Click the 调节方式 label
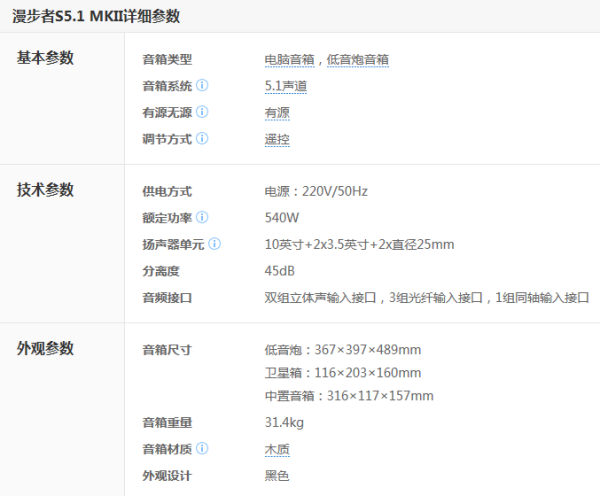The width and height of the screenshot is (600, 496). (x=167, y=139)
